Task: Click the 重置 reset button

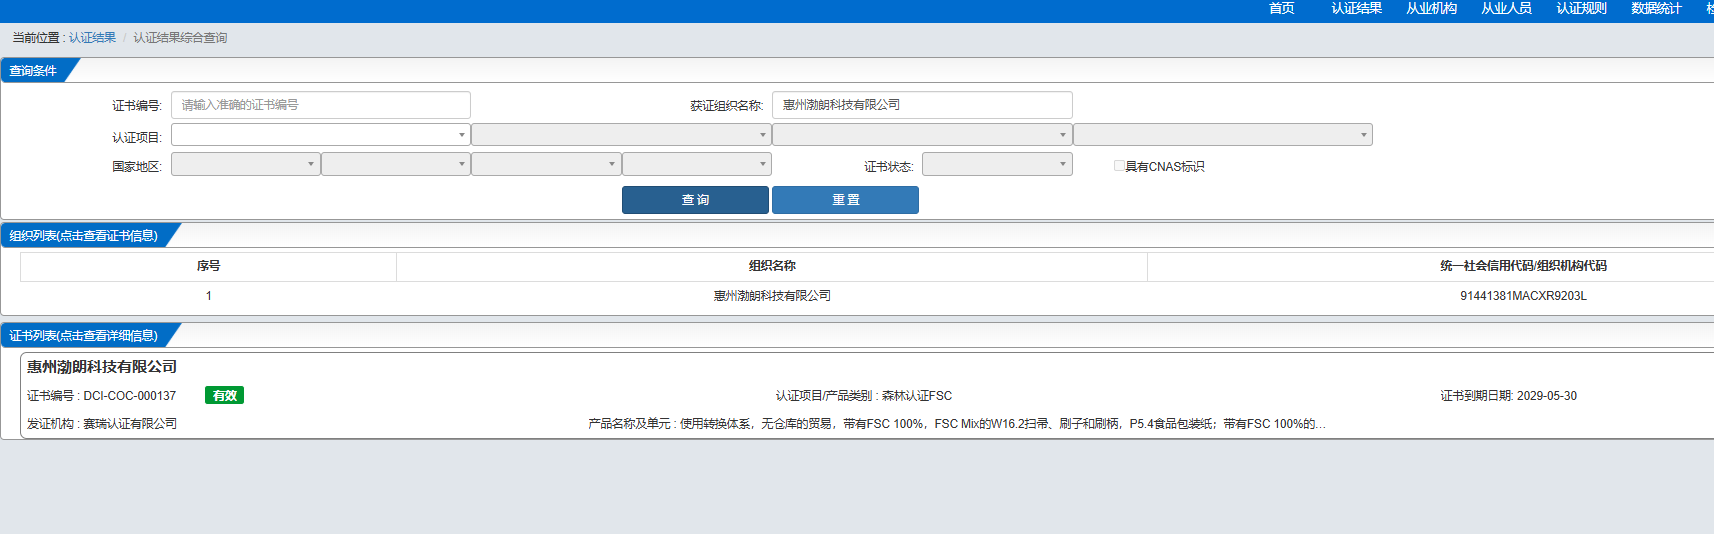Action: pos(845,200)
